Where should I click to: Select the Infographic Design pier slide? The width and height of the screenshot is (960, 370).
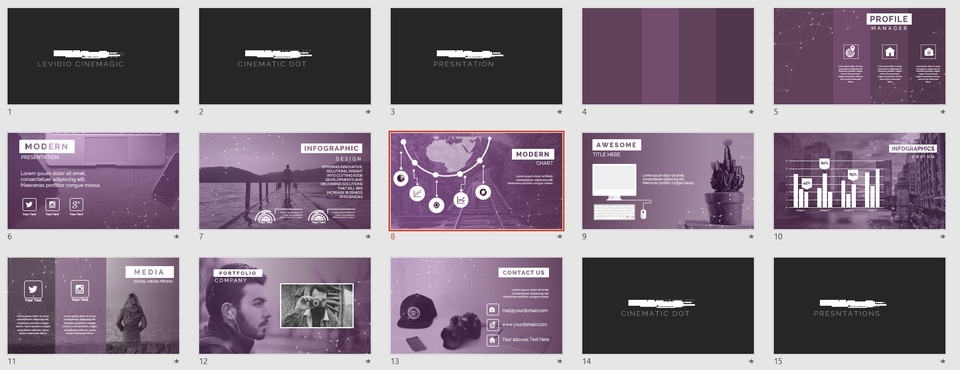point(285,181)
